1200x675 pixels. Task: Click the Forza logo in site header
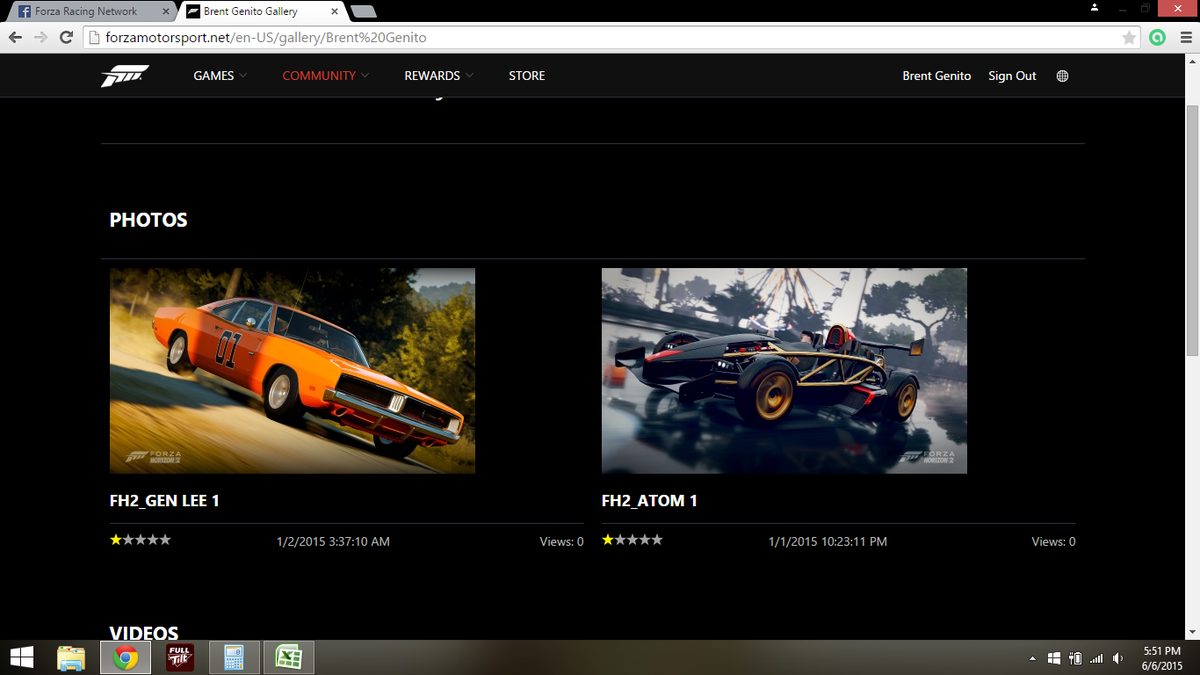124,76
